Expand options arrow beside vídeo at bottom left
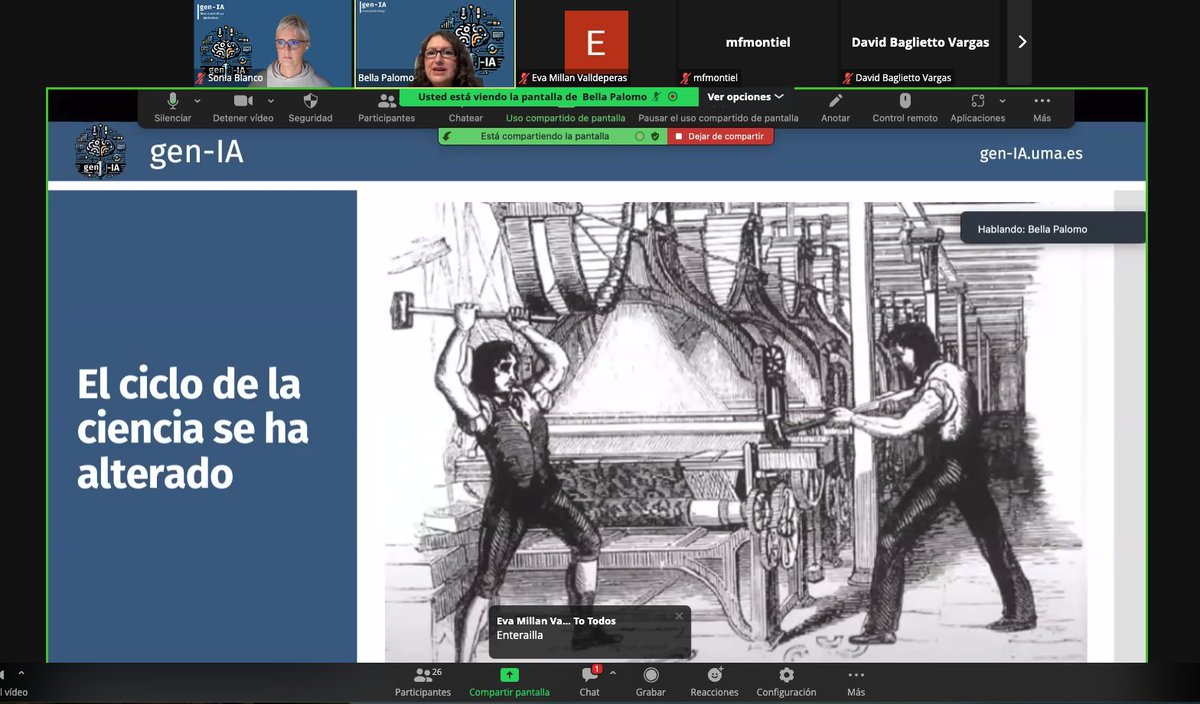 (x=21, y=673)
